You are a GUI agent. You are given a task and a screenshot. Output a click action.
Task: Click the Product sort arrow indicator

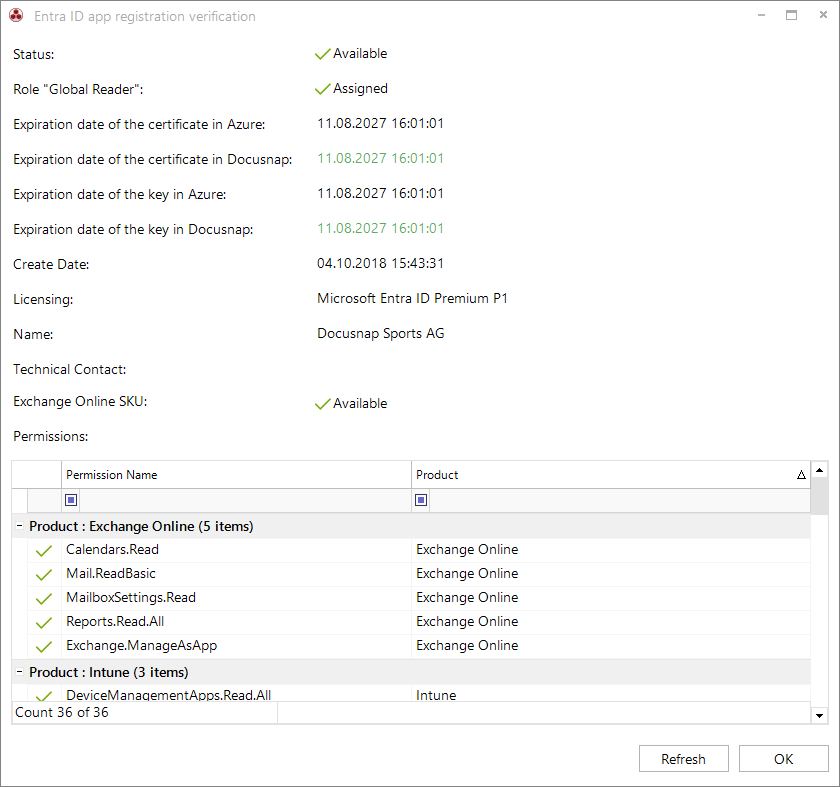[x=801, y=475]
